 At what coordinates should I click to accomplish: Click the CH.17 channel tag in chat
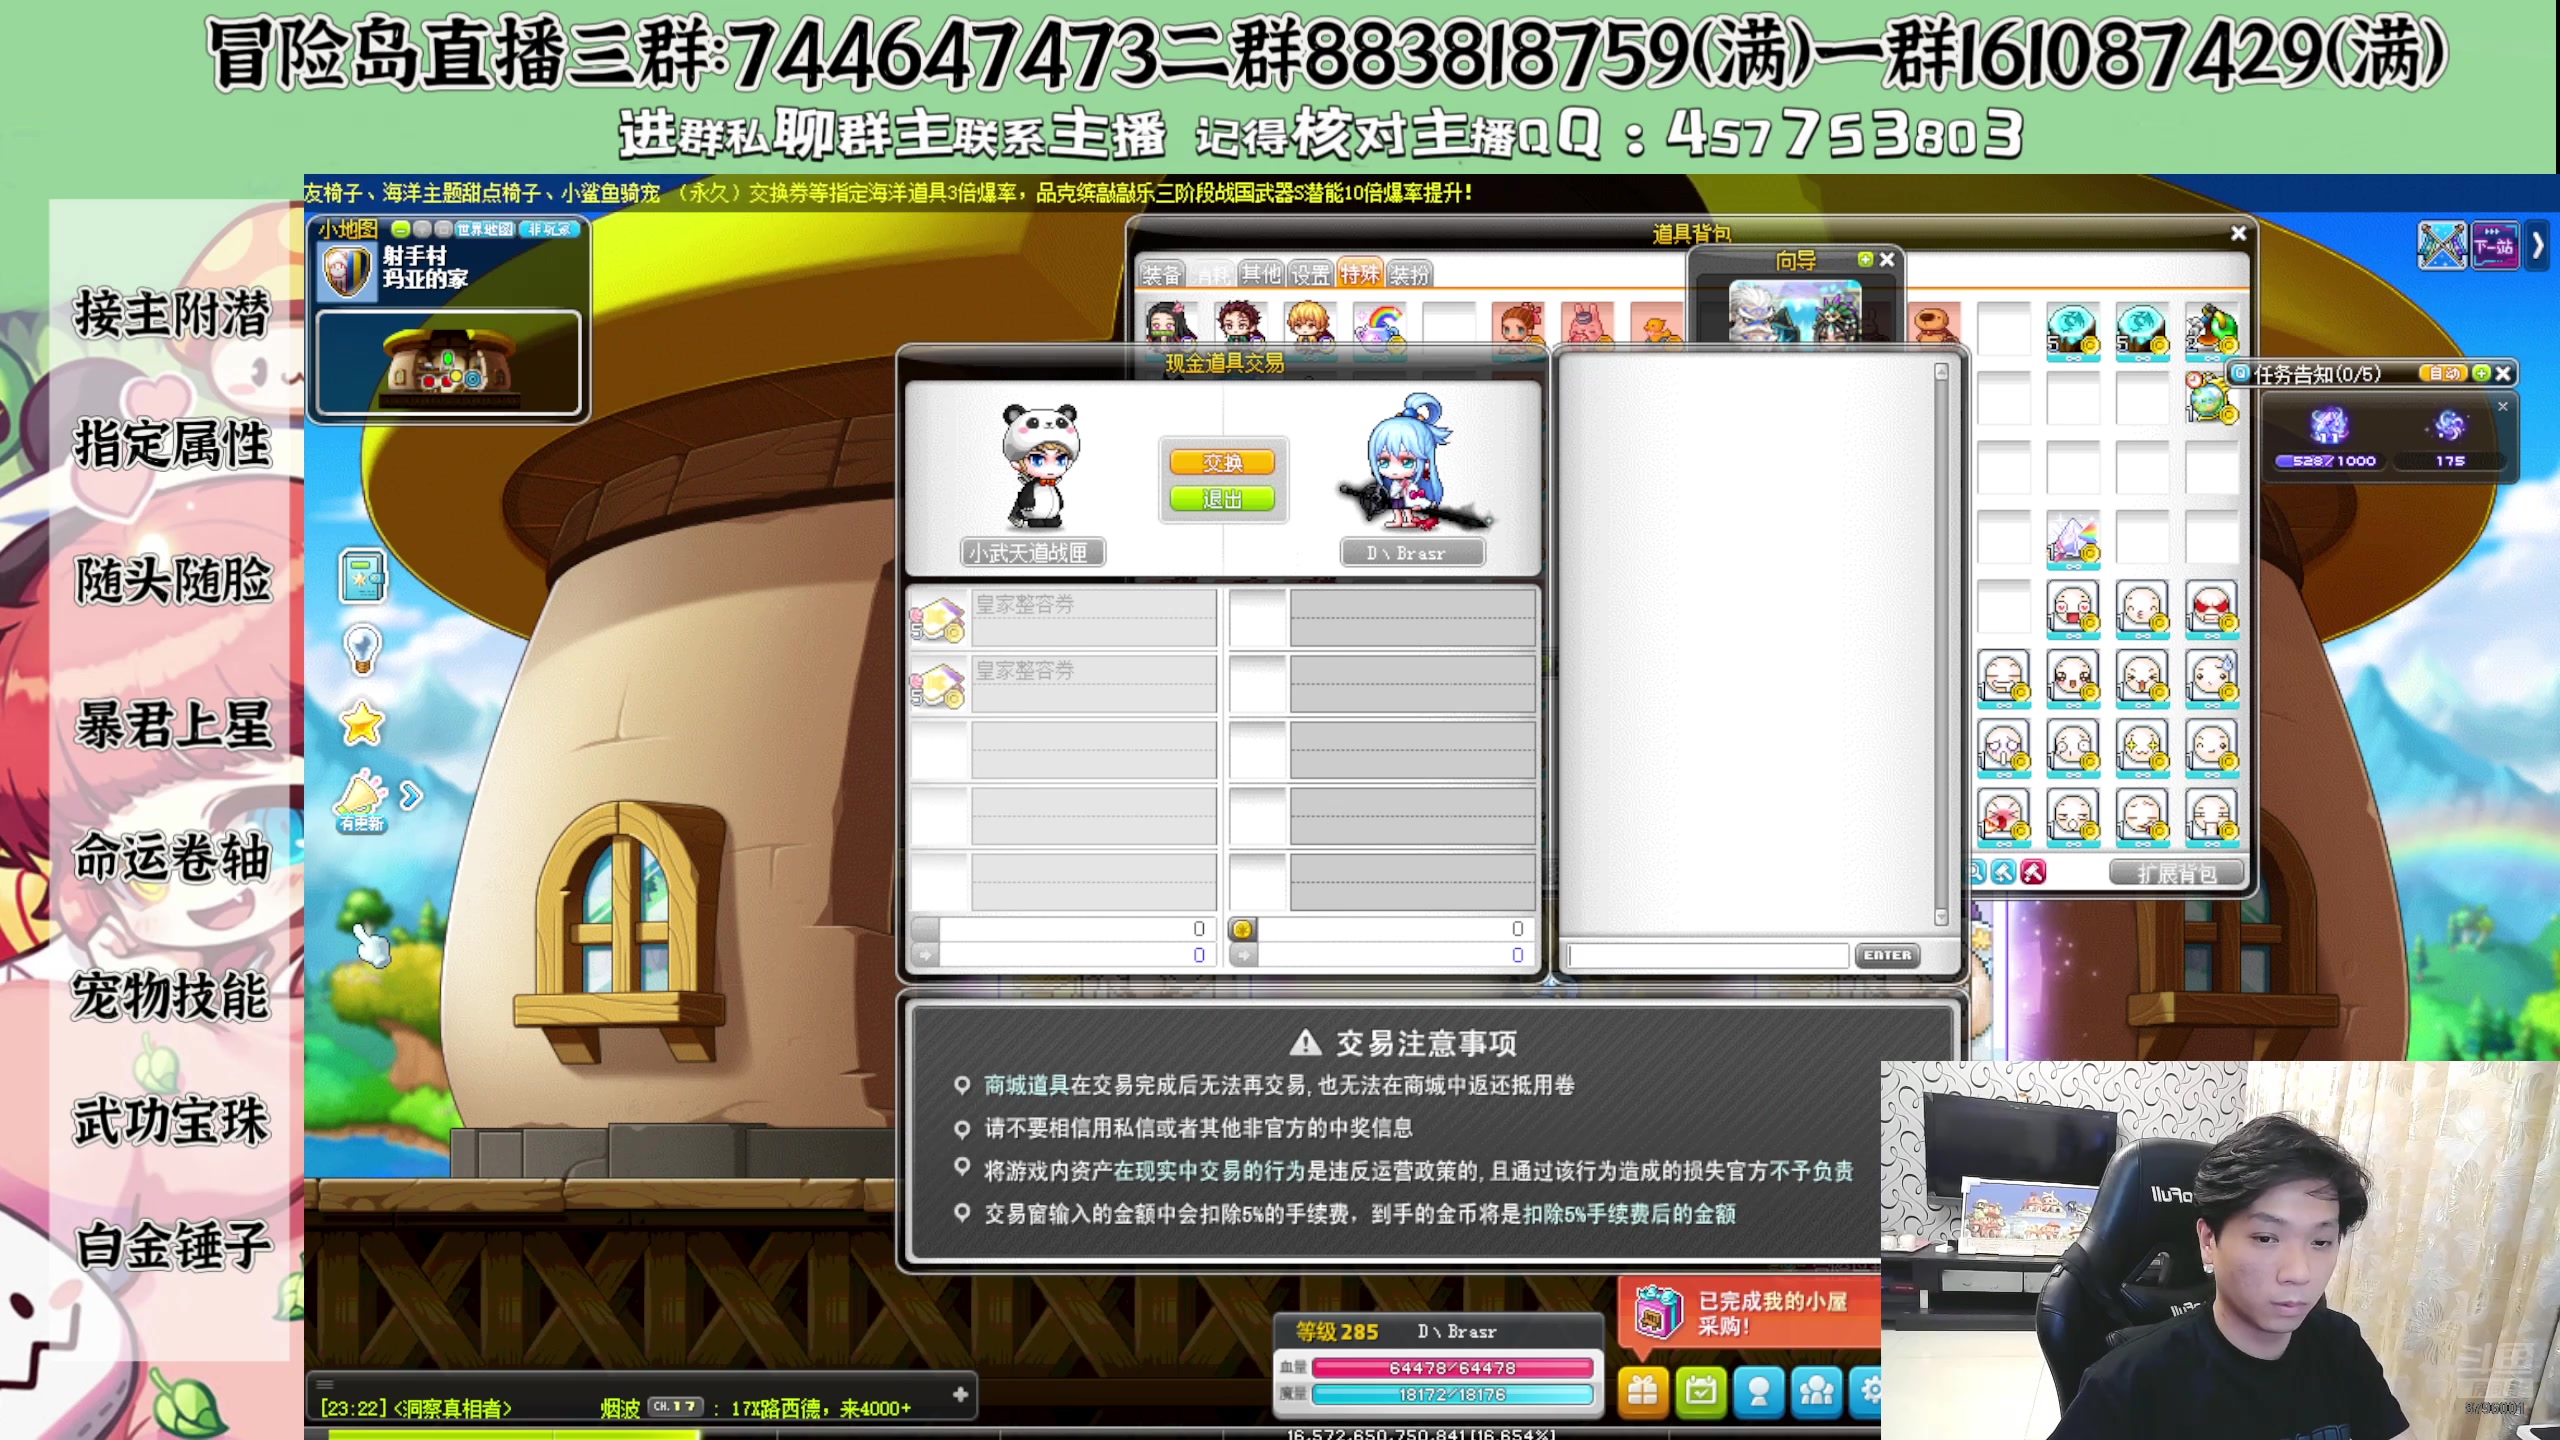coord(675,1406)
